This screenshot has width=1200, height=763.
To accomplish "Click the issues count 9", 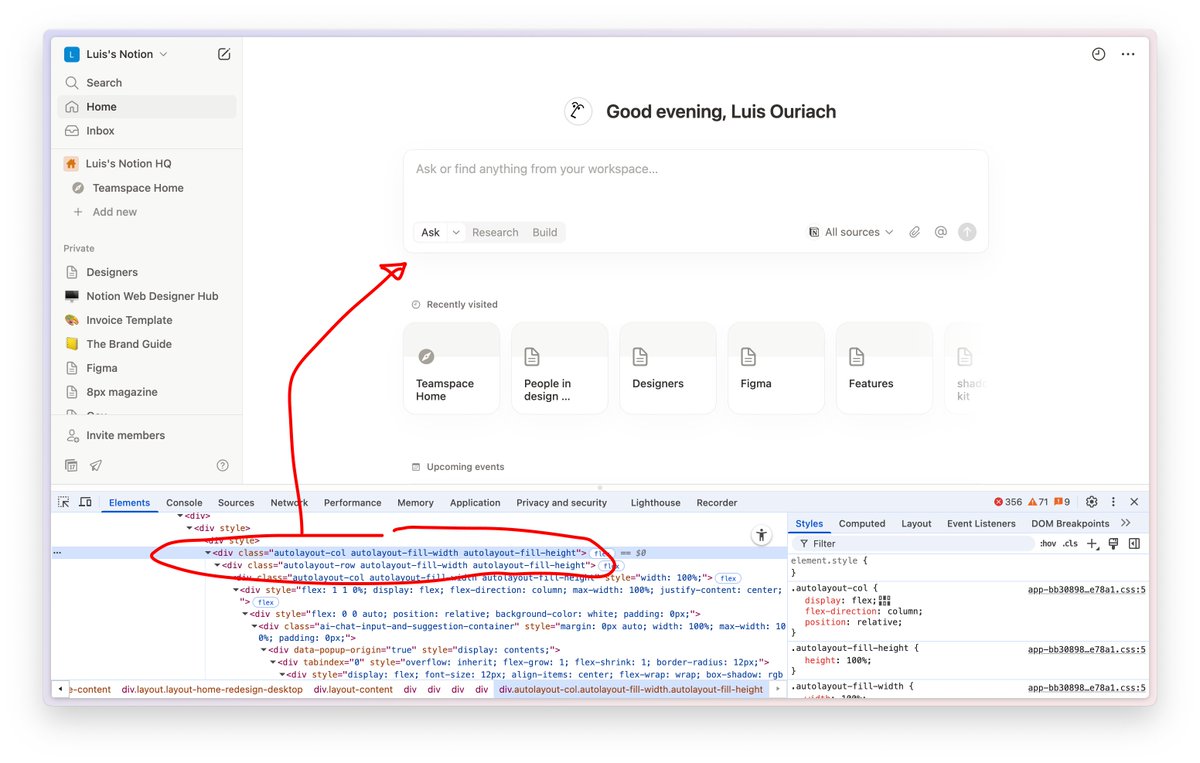I will pos(1061,502).
